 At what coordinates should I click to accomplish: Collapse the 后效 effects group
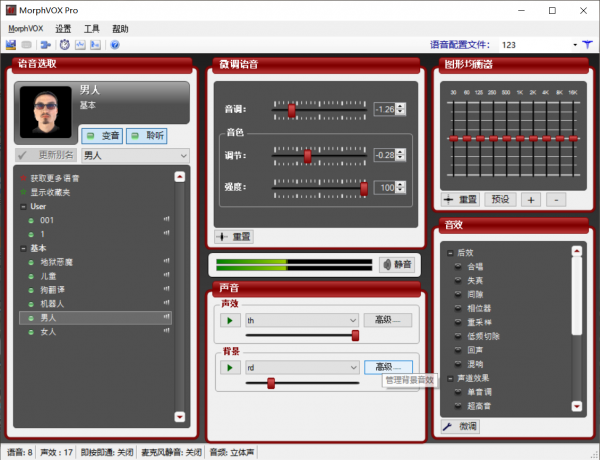coord(450,253)
